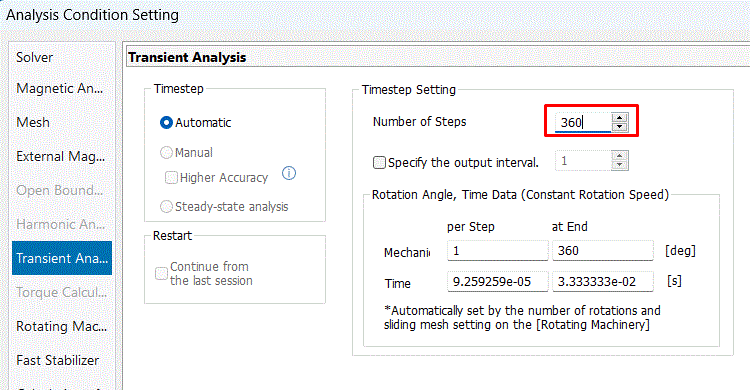The height and width of the screenshot is (390, 750).
Task: Increment the output interval spinner up
Action: (x=619, y=156)
